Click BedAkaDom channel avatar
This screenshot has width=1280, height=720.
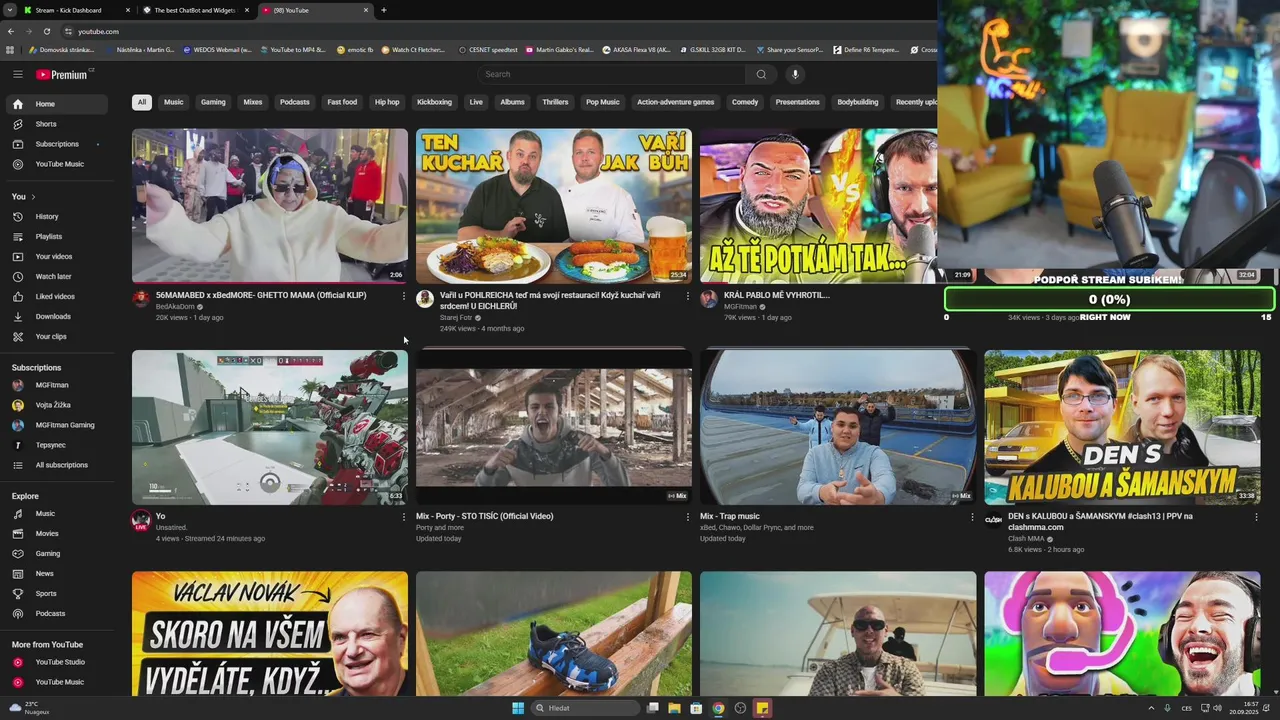tap(140, 298)
